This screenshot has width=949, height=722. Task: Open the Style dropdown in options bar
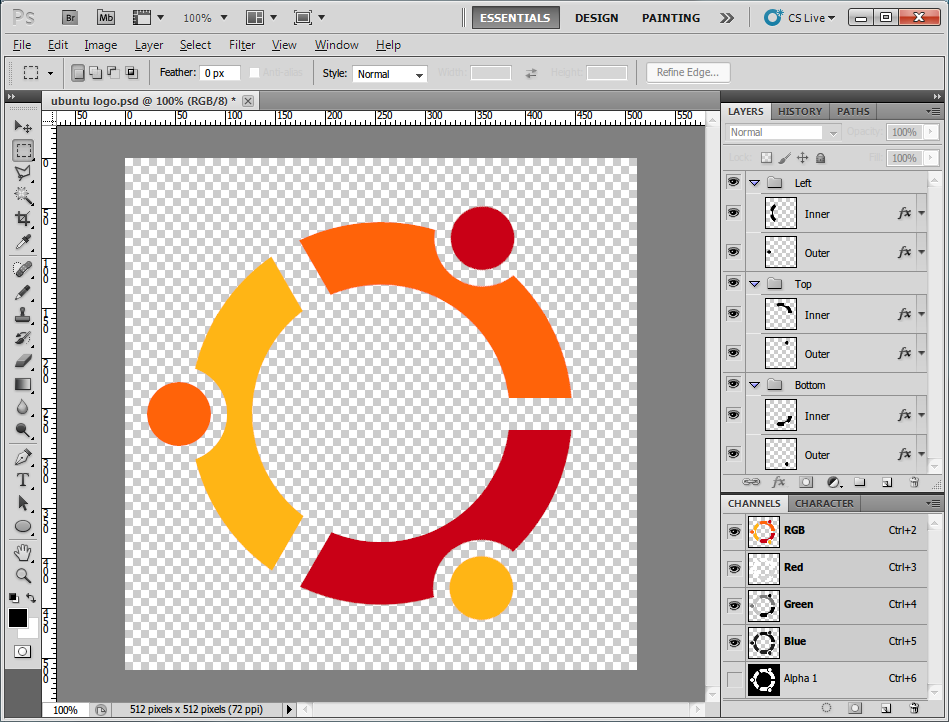click(x=389, y=72)
